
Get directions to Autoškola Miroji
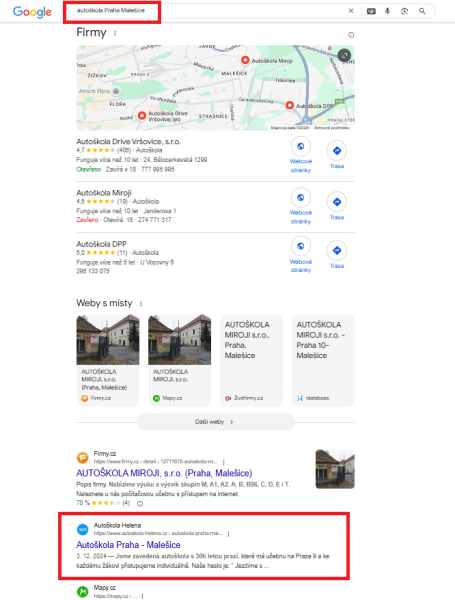coord(337,207)
